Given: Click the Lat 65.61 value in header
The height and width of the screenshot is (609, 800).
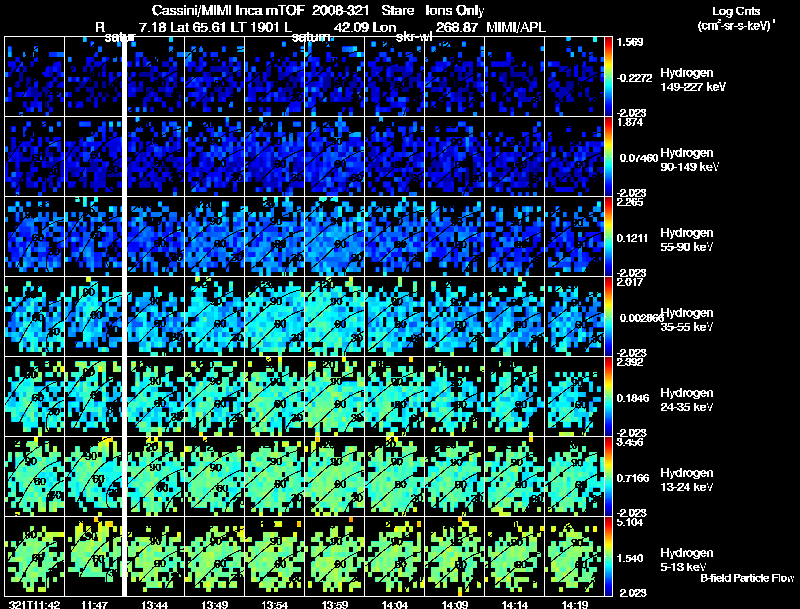Looking at the screenshot, I should (x=198, y=27).
